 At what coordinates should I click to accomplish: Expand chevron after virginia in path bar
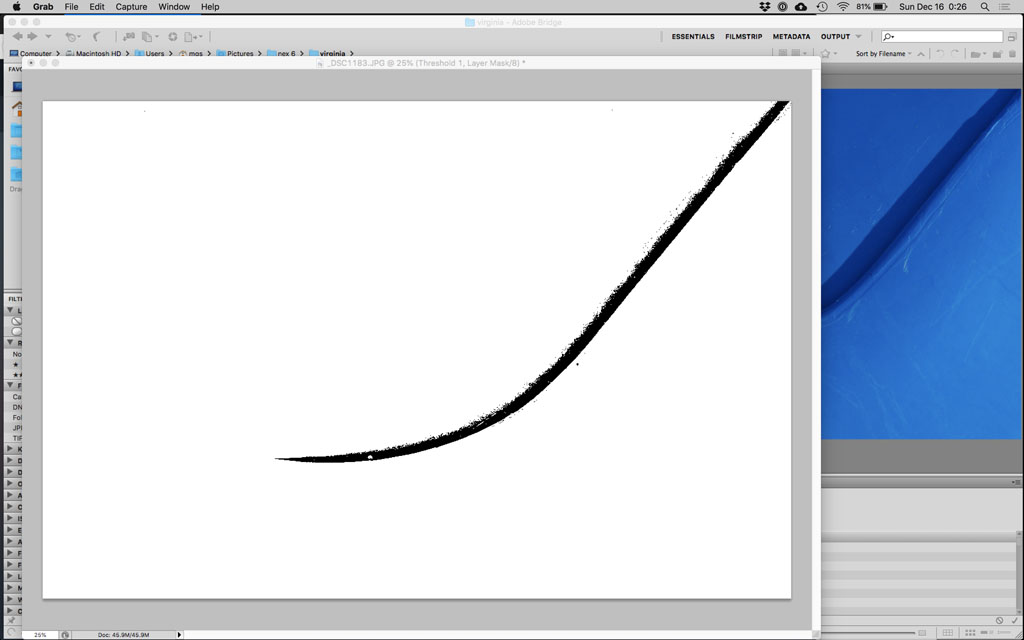pyautogui.click(x=351, y=54)
